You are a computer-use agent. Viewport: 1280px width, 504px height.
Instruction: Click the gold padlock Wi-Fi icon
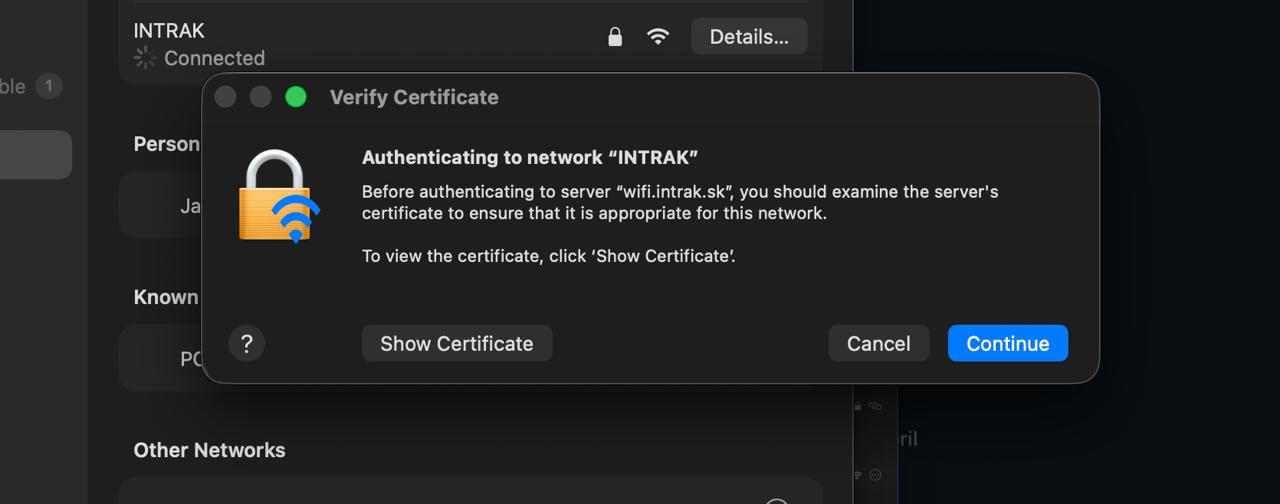tap(279, 197)
